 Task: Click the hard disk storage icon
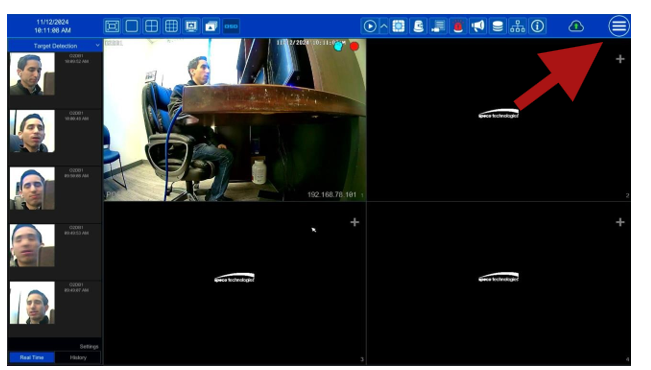(x=497, y=26)
